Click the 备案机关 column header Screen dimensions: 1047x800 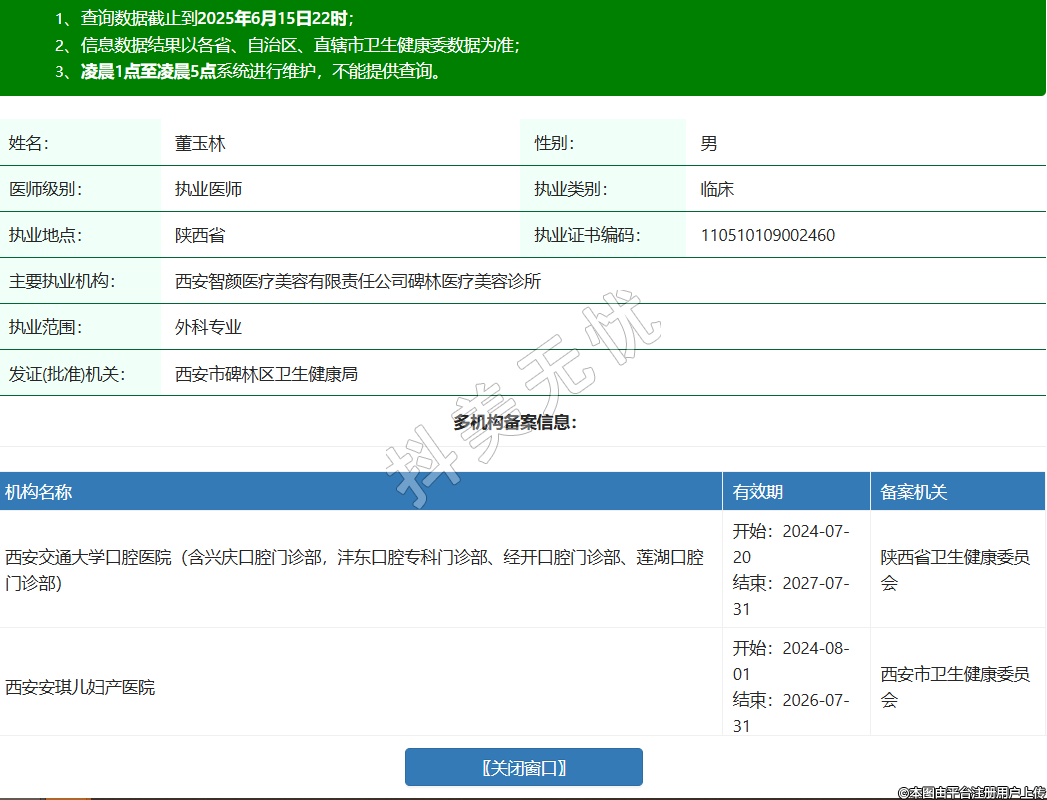pyautogui.click(x=914, y=492)
